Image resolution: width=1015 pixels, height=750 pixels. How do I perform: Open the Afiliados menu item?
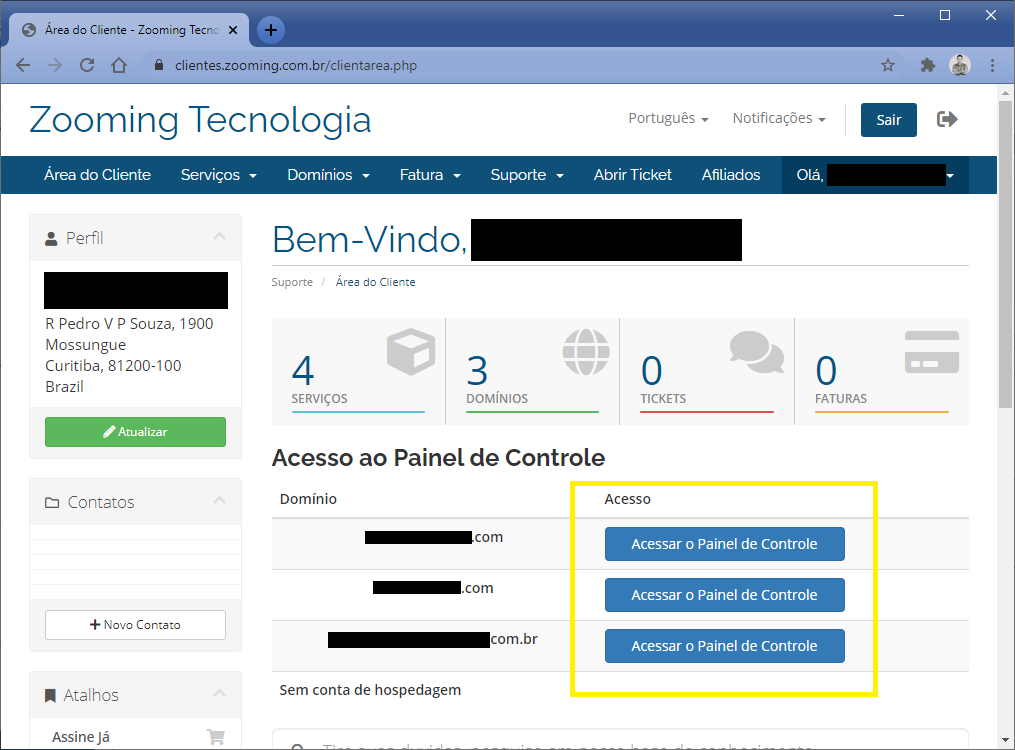pyautogui.click(x=731, y=175)
